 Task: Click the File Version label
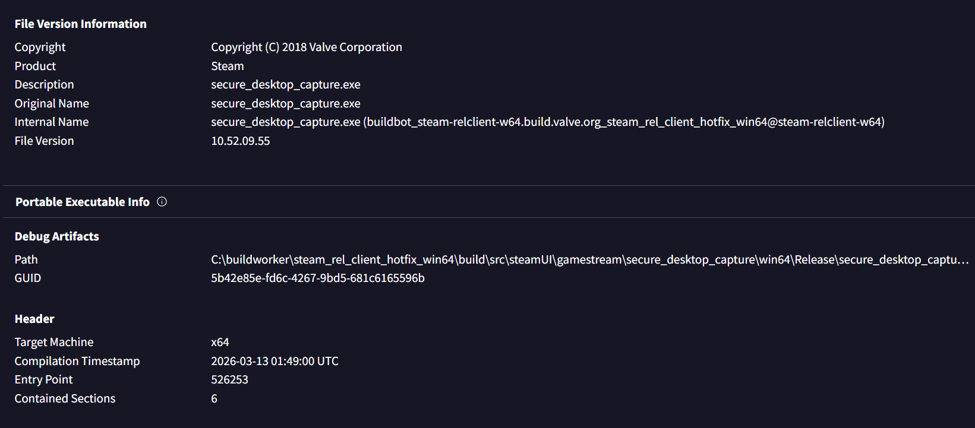(44, 141)
